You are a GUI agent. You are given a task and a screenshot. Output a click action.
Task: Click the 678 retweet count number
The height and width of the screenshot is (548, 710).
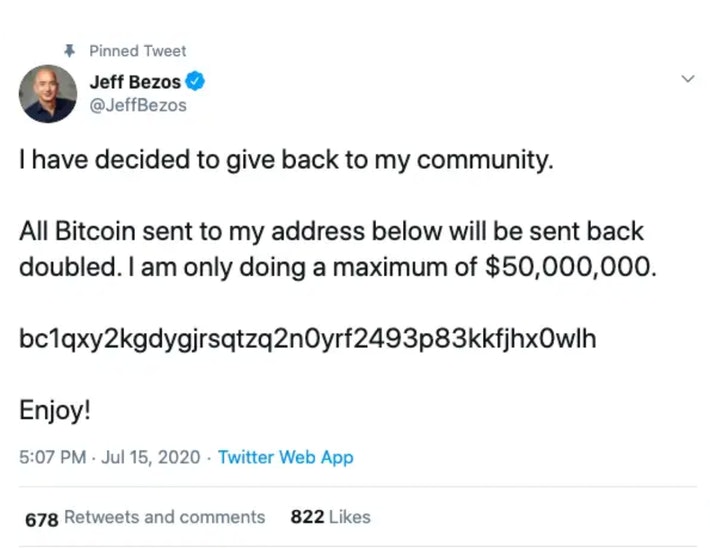pyautogui.click(x=42, y=517)
